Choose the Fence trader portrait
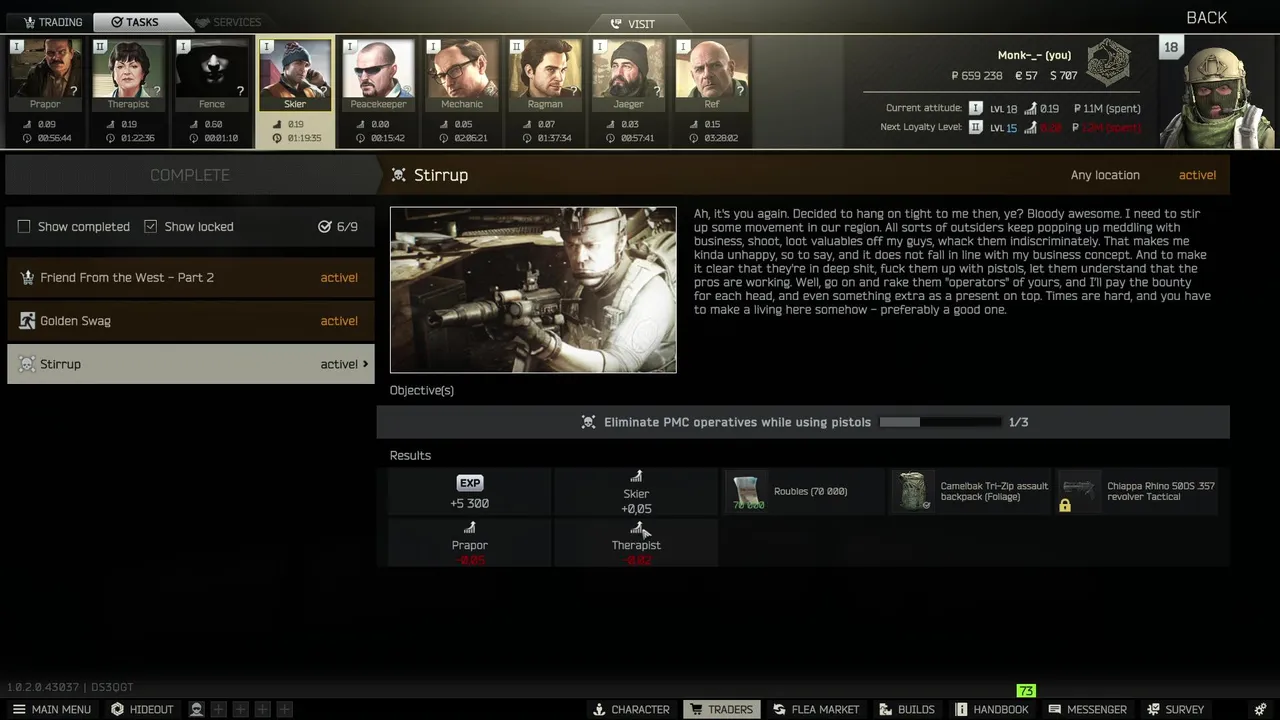Viewport: 1280px width, 720px height. coord(211,75)
